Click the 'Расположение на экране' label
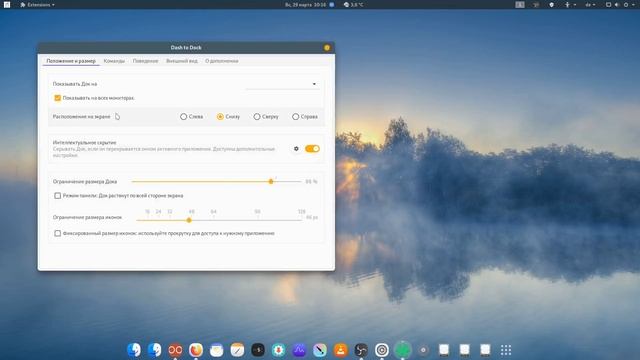This screenshot has width=640, height=360. click(82, 117)
